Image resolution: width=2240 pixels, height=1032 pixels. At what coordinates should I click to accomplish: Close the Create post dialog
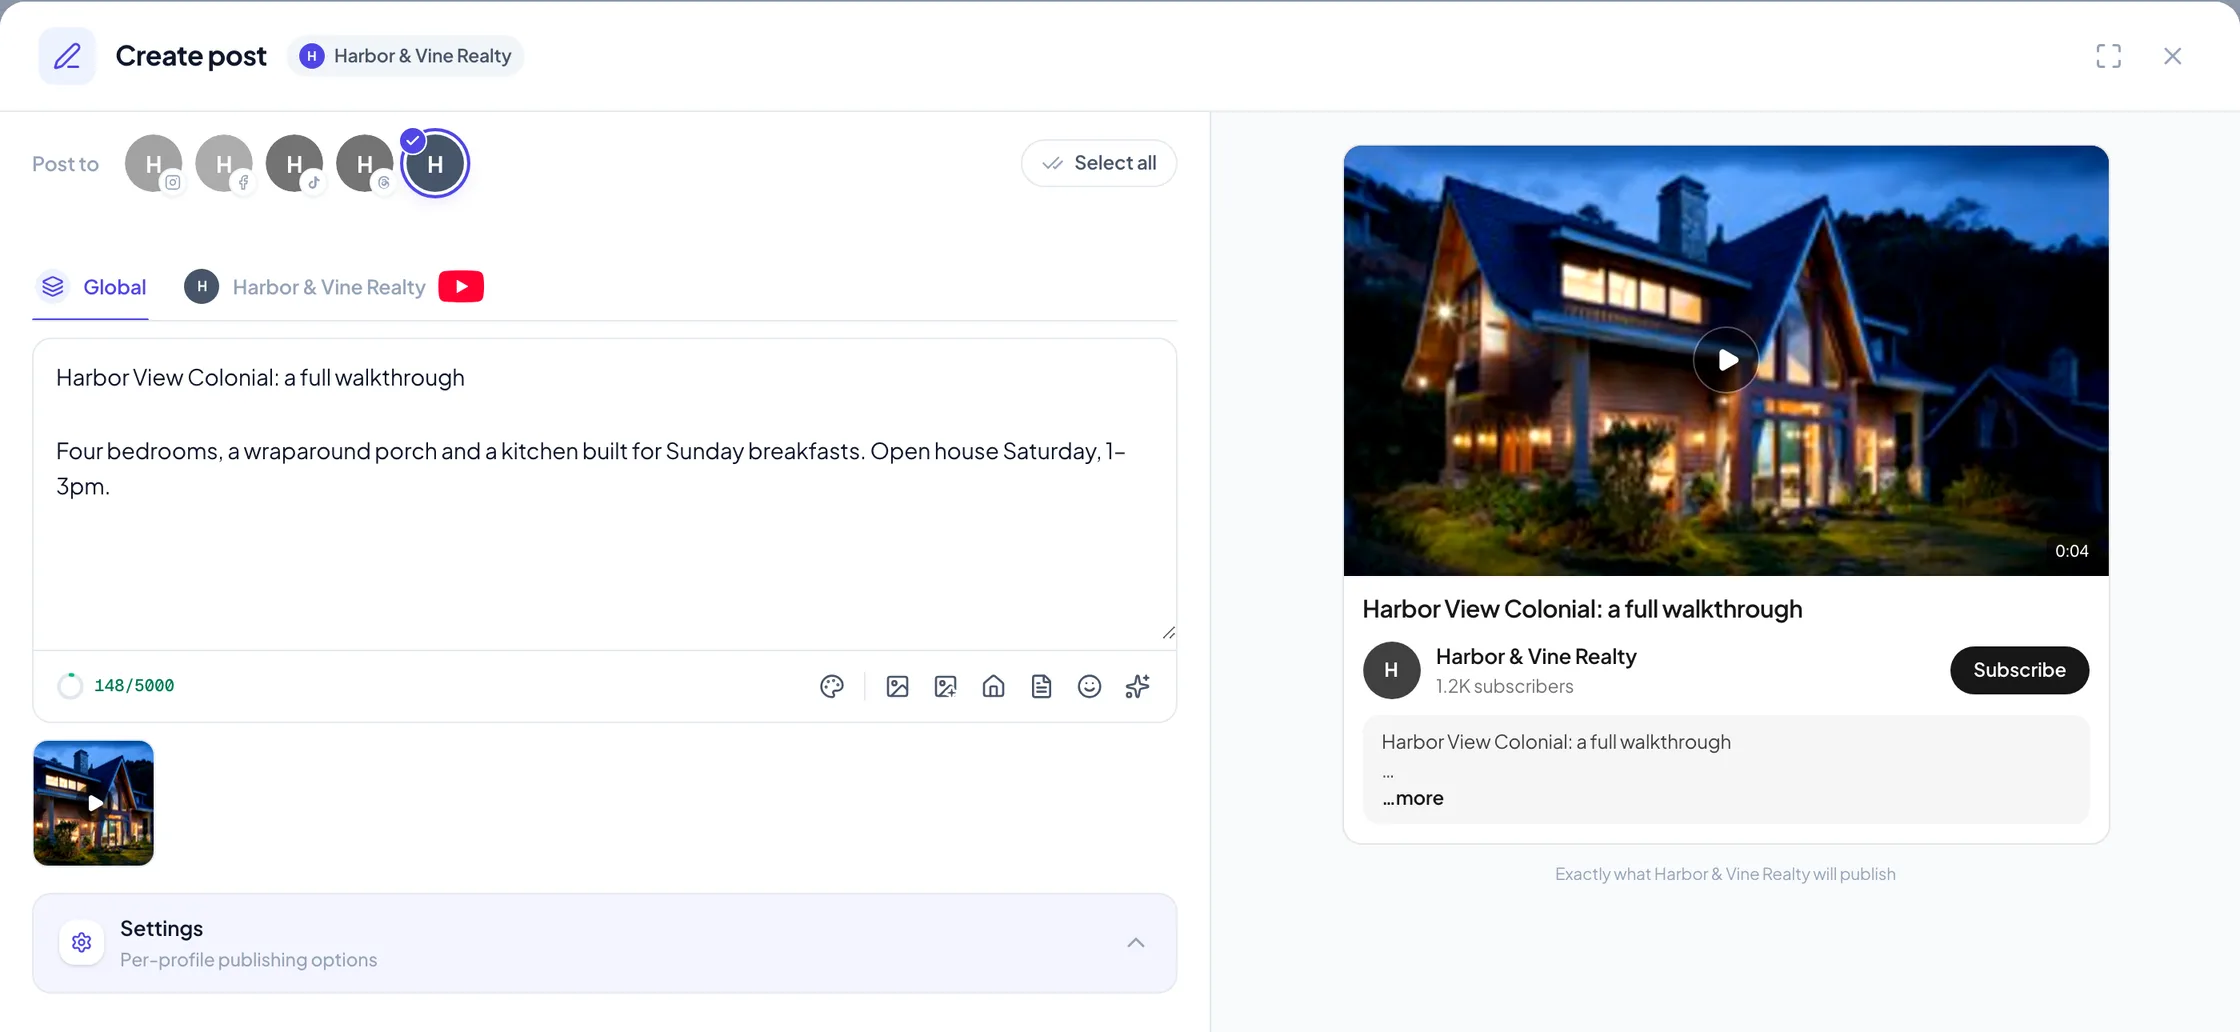click(x=2172, y=56)
